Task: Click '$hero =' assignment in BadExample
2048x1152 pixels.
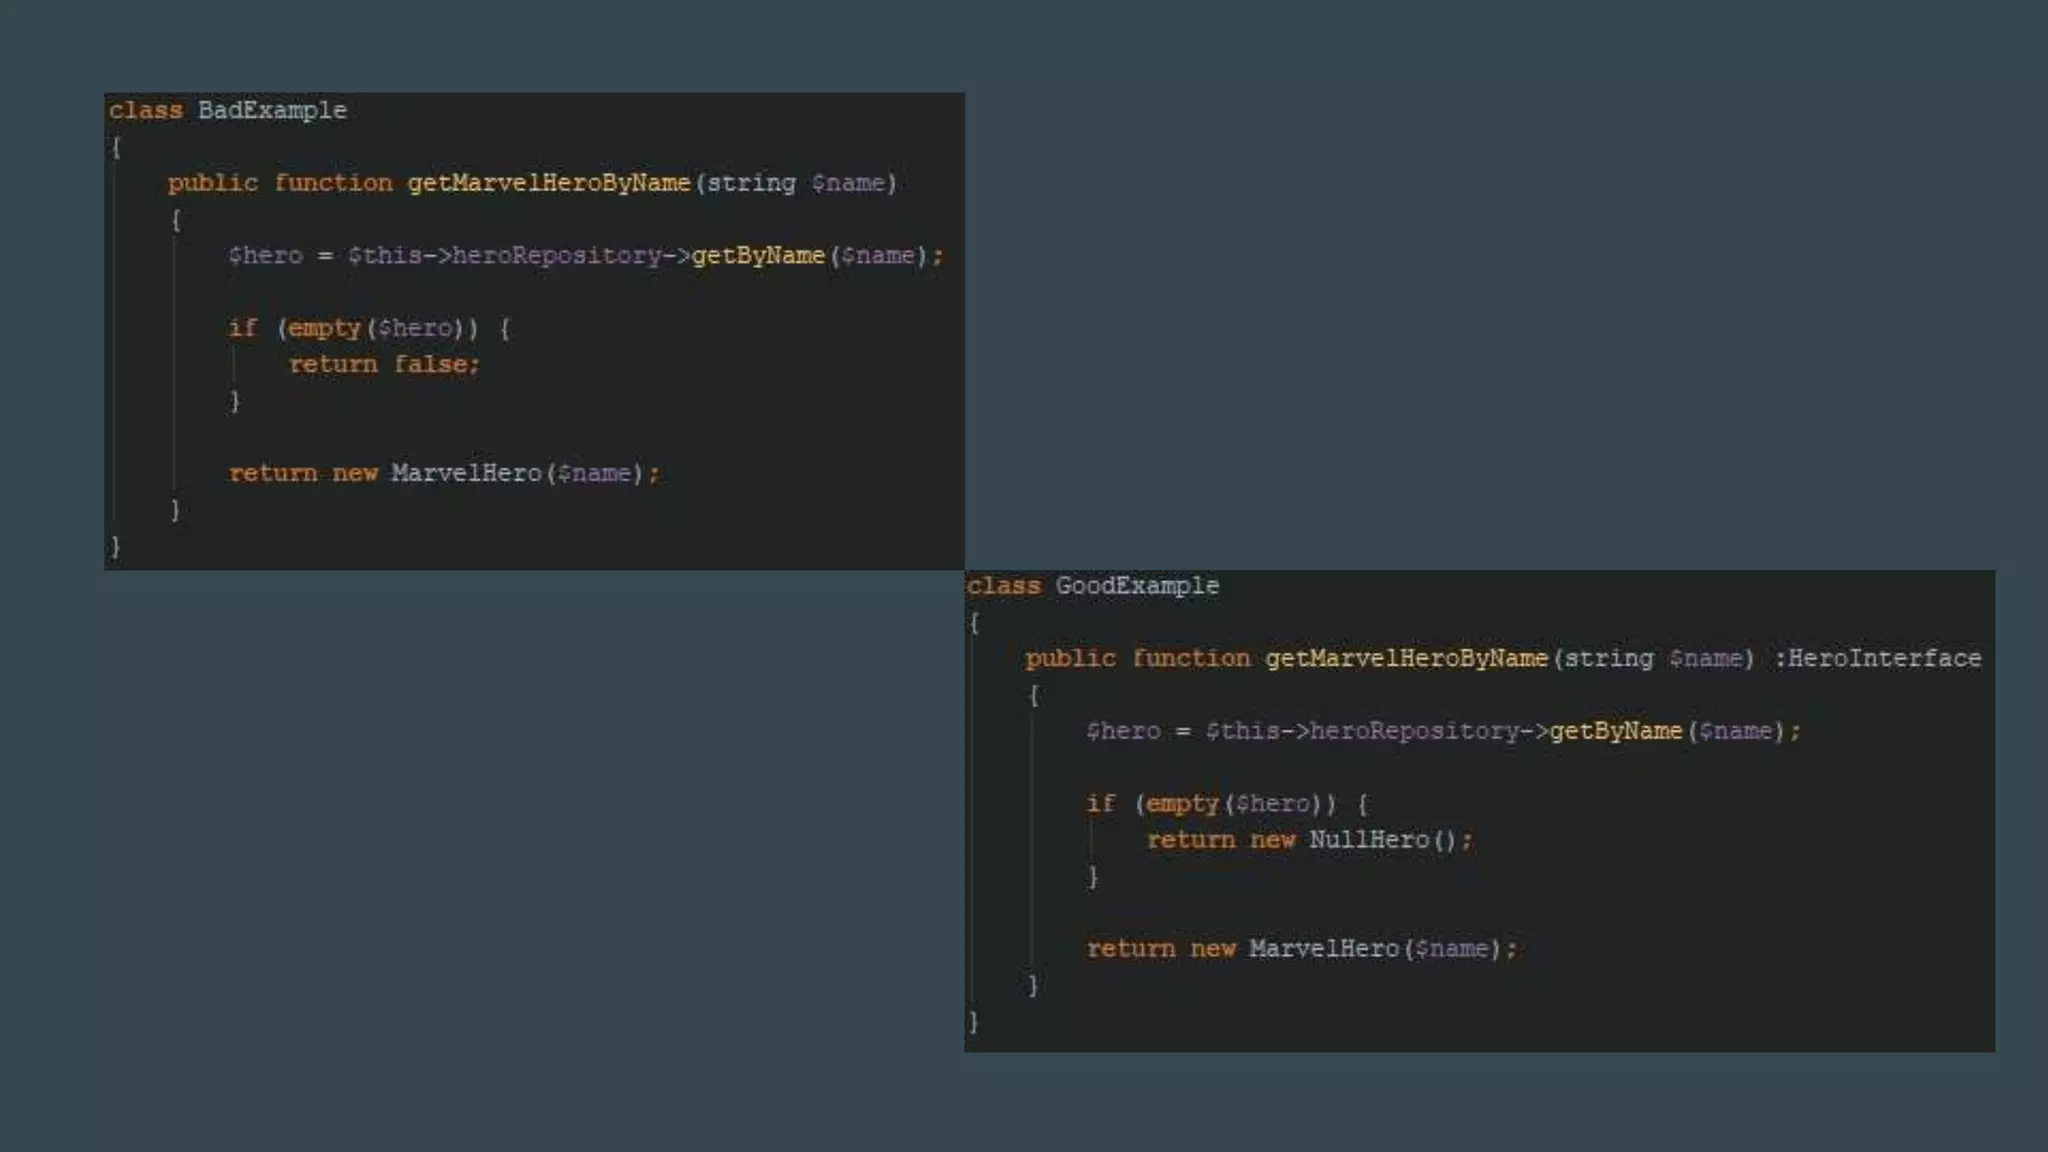Action: [280, 256]
